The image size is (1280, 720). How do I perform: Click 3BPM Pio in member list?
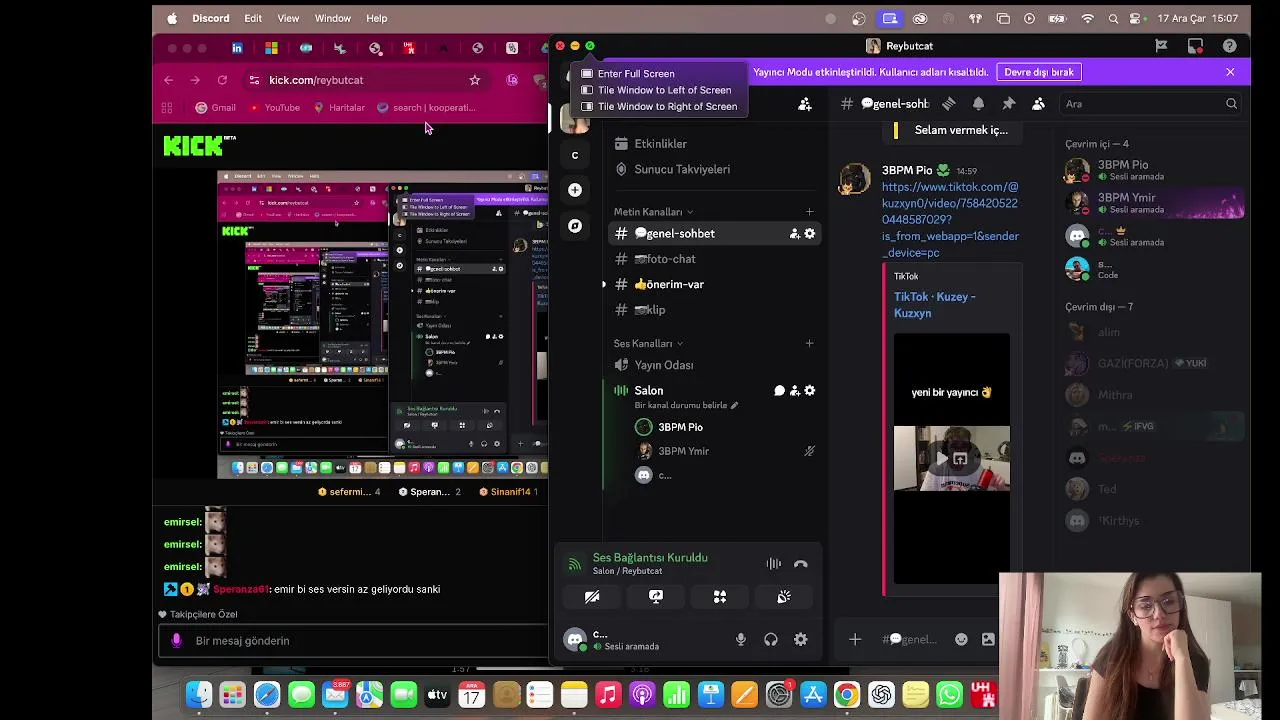click(x=1123, y=165)
